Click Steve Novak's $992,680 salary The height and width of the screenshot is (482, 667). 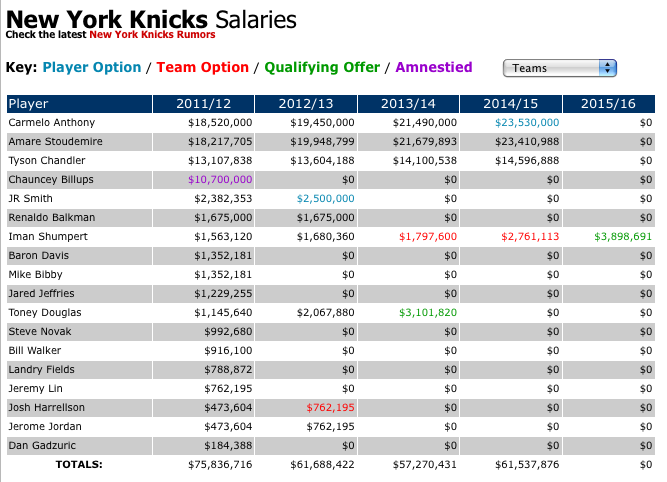(228, 331)
